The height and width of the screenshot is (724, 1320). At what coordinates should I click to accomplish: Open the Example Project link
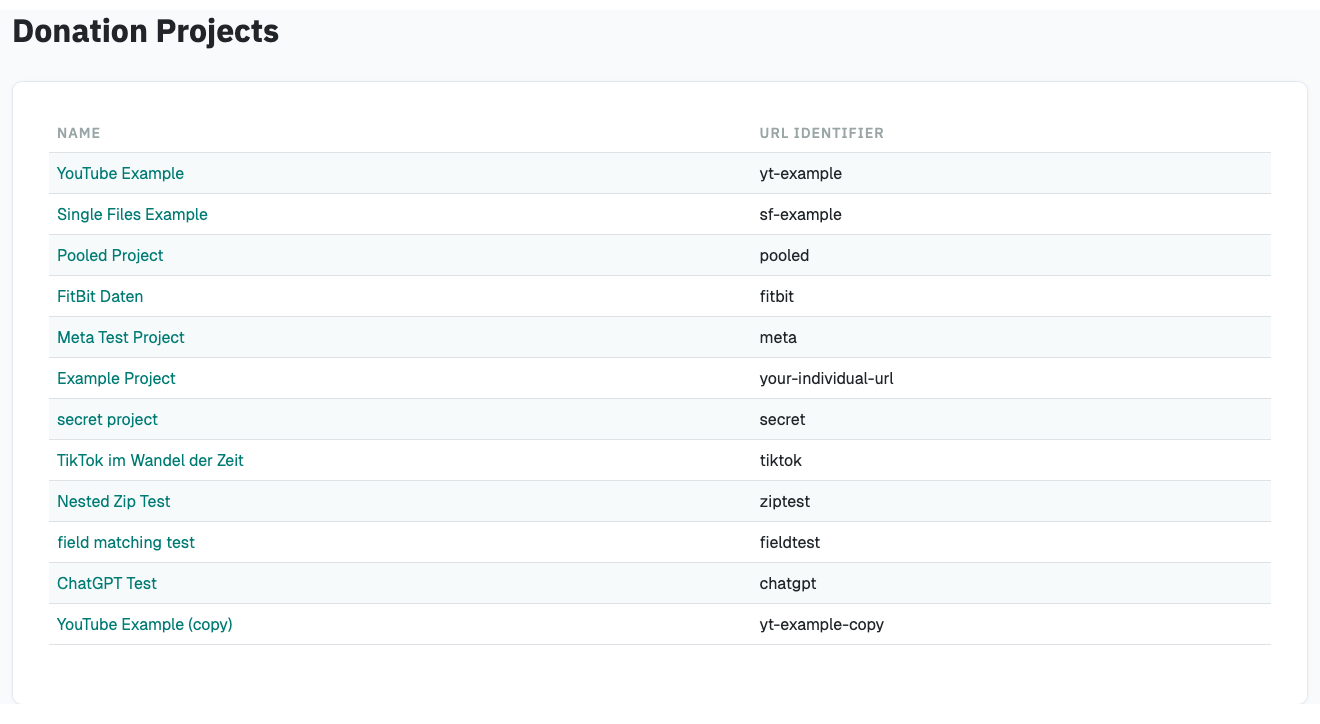(116, 378)
